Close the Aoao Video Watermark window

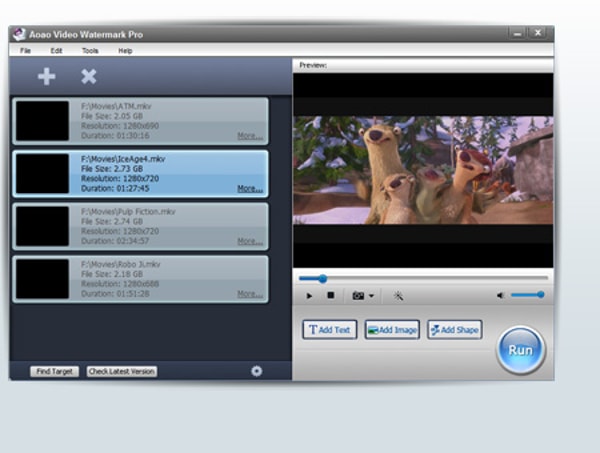537,33
